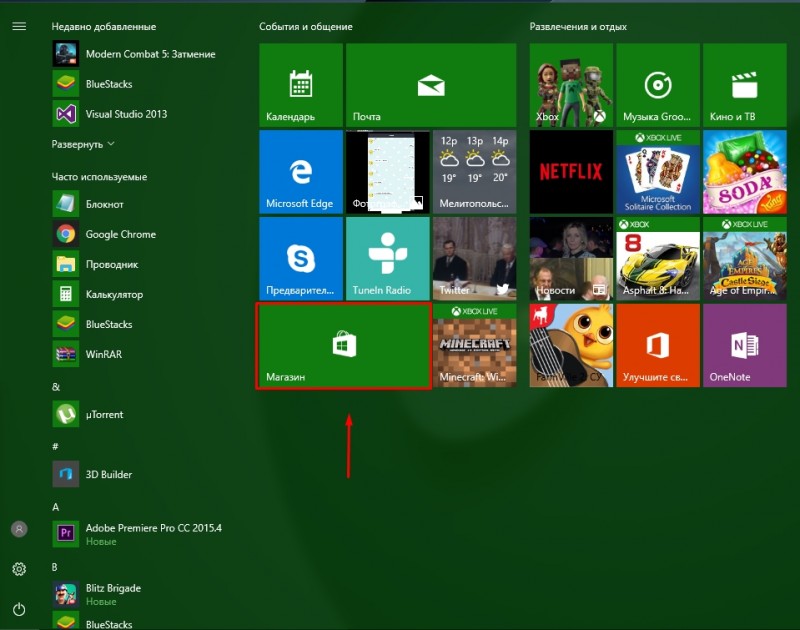Launch Google Chrome
This screenshot has height=630, width=800.
tap(104, 234)
